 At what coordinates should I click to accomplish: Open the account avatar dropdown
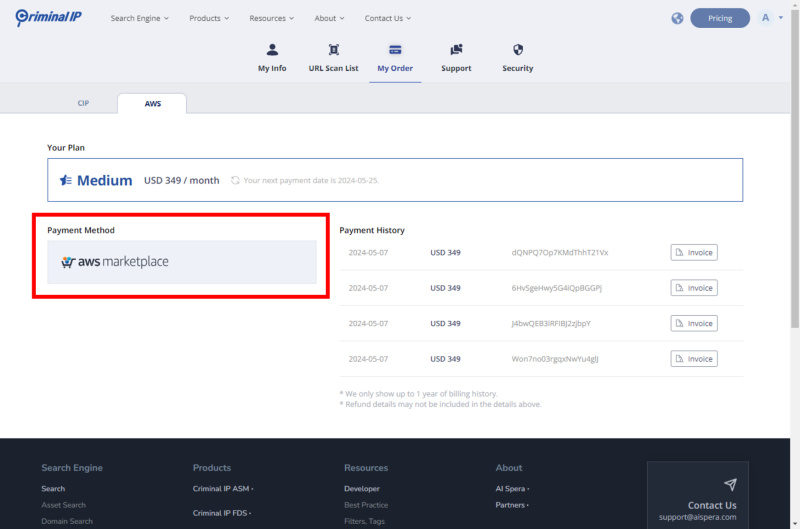(770, 18)
